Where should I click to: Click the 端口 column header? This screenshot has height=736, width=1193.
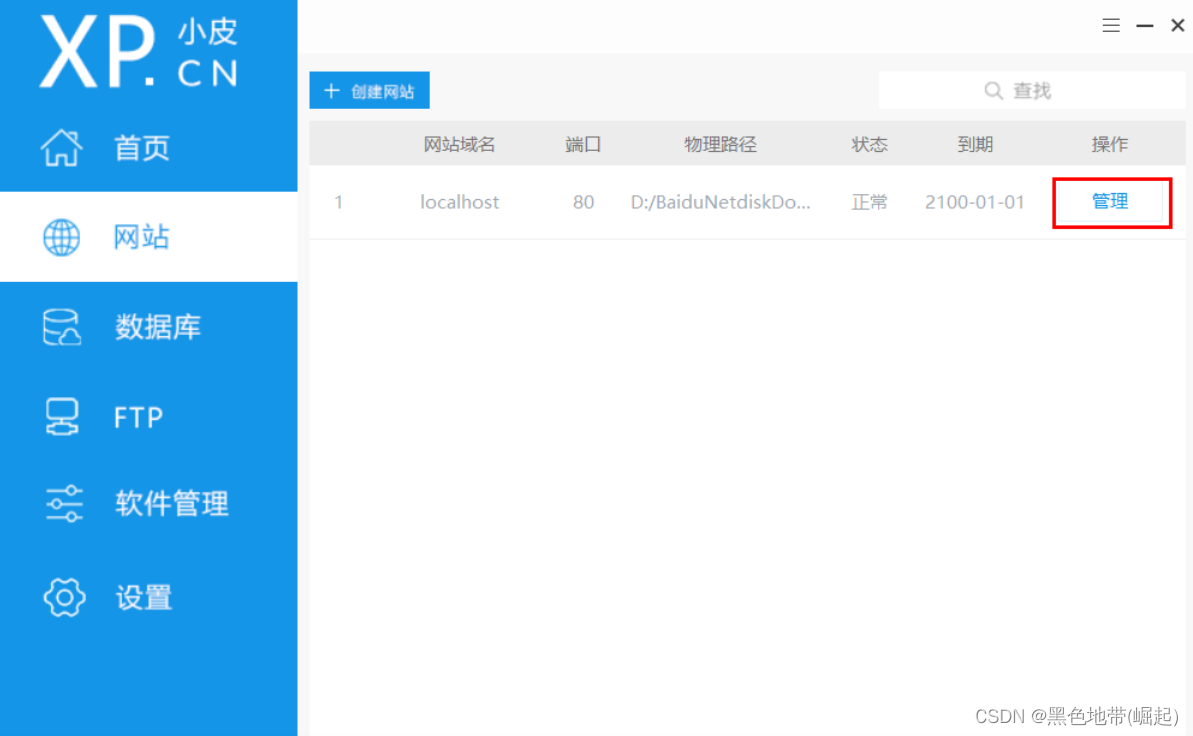click(x=583, y=144)
